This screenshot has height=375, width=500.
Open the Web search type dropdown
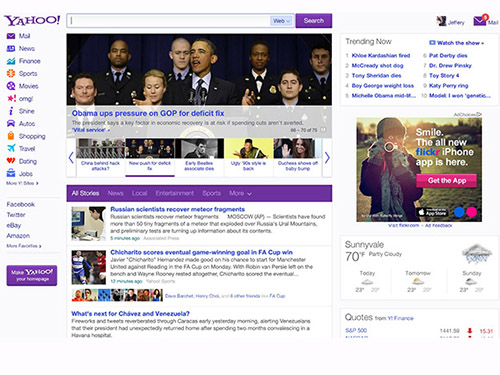point(281,21)
